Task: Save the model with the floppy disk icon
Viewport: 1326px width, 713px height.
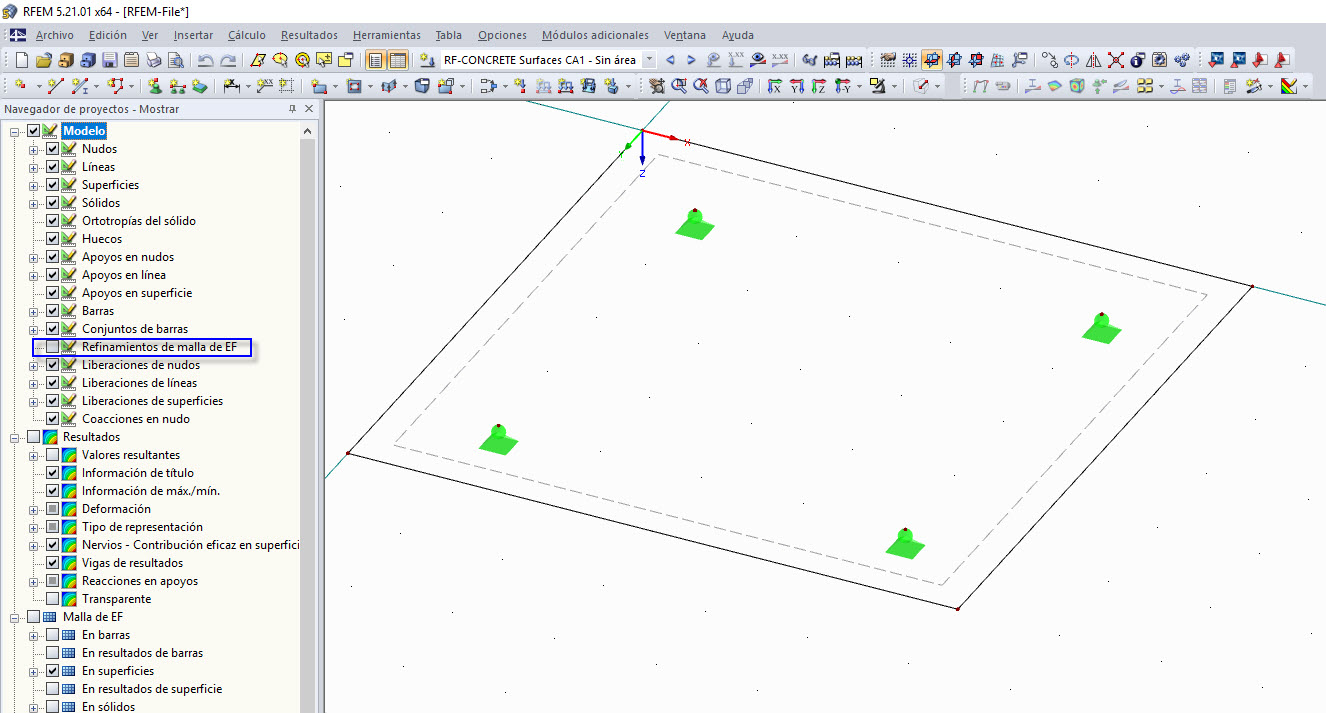Action: coord(109,60)
